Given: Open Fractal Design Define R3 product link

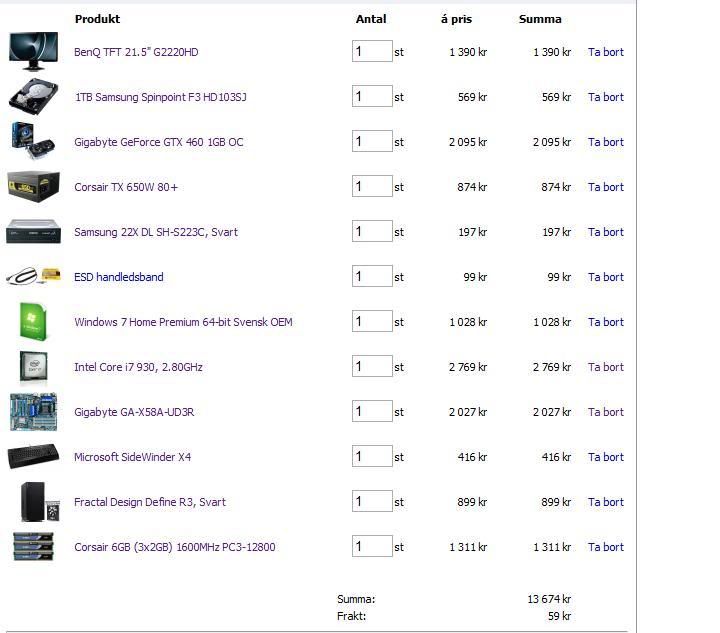Looking at the screenshot, I should pos(150,502).
